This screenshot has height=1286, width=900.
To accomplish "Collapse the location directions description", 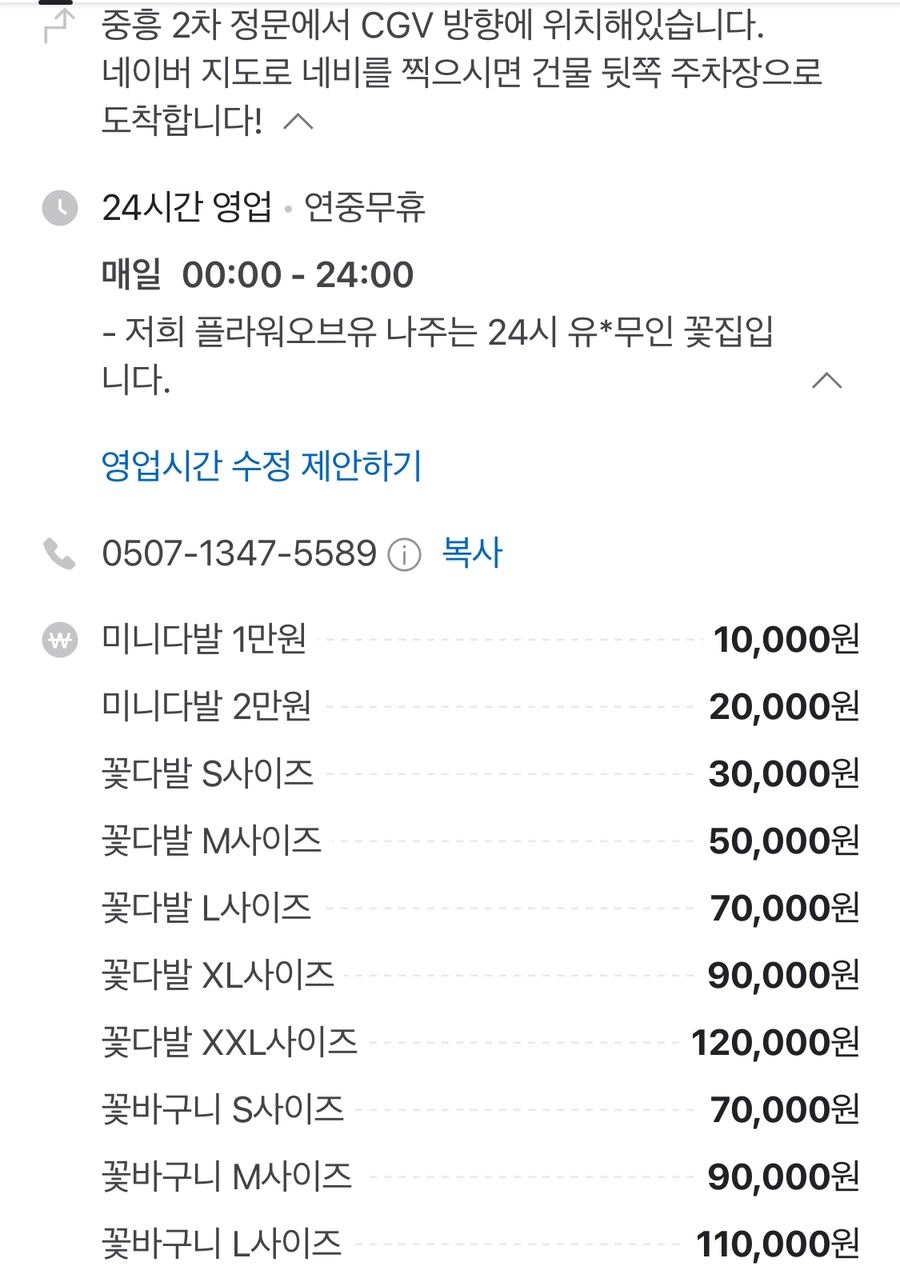I will [x=299, y=122].
